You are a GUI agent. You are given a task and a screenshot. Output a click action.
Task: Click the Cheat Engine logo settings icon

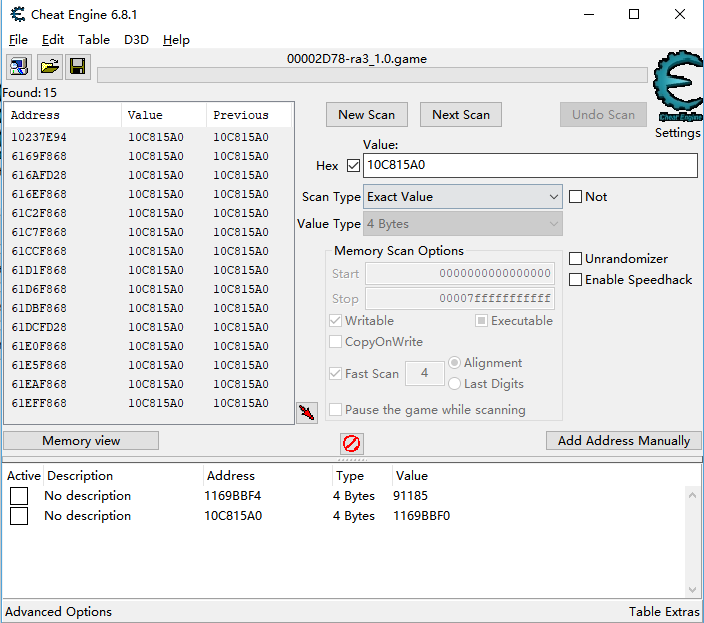tap(678, 86)
